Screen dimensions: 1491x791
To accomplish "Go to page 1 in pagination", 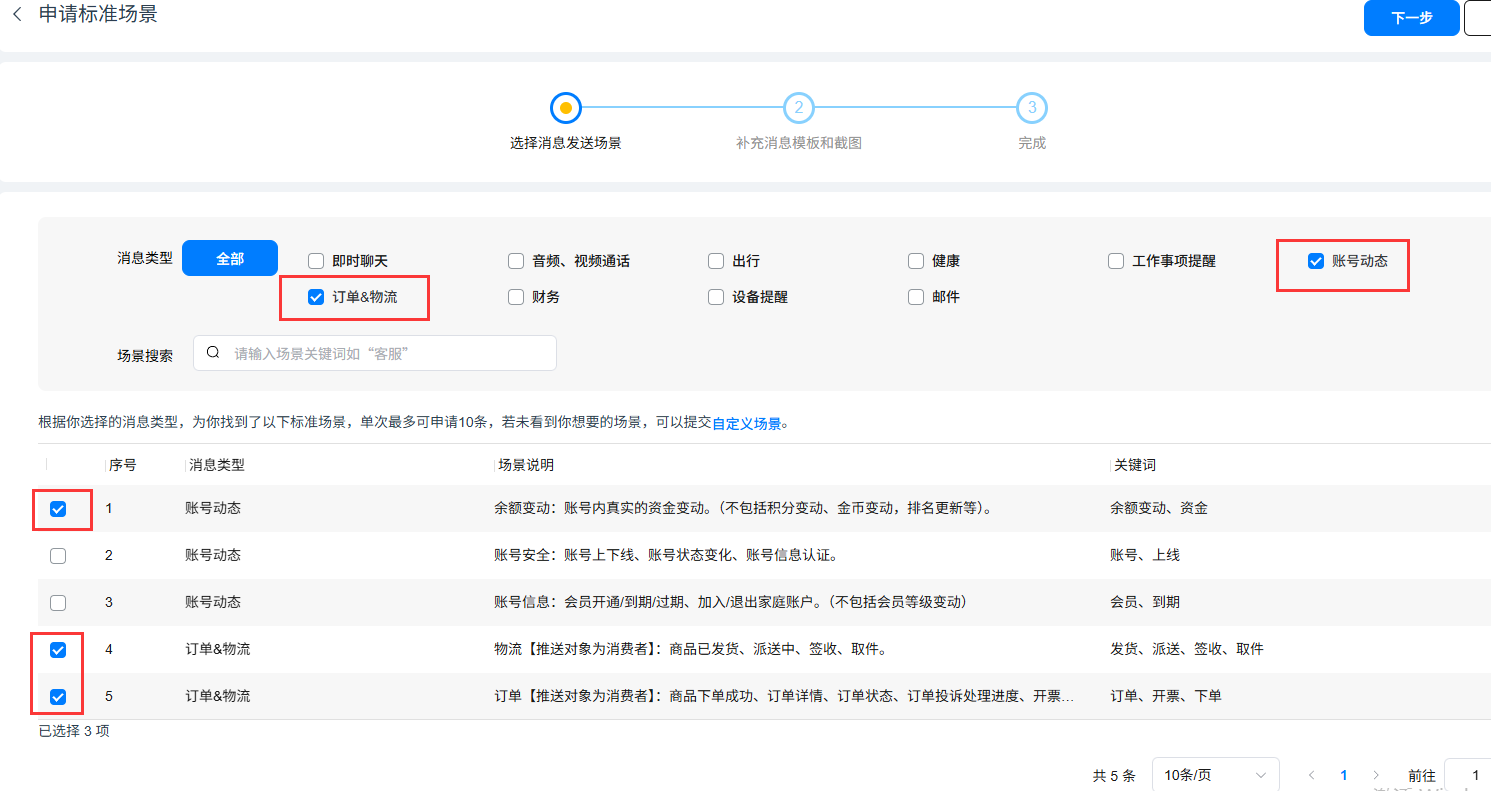I will (1343, 775).
